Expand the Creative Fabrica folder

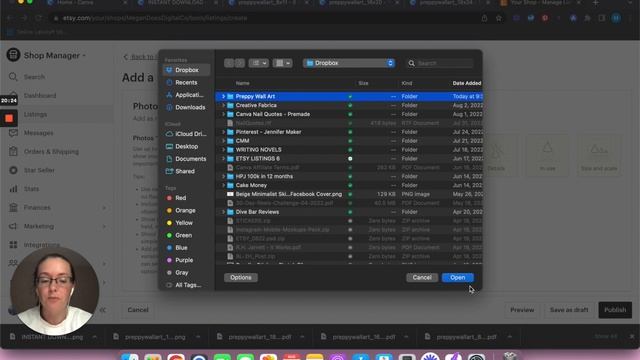[x=223, y=105]
